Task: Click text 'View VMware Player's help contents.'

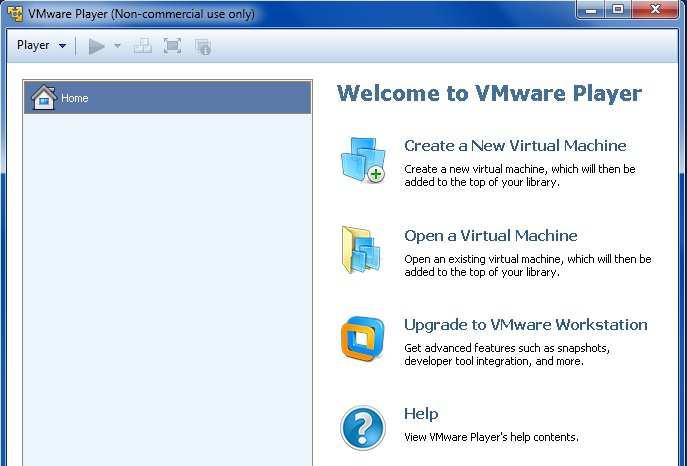Action: pyautogui.click(x=491, y=437)
